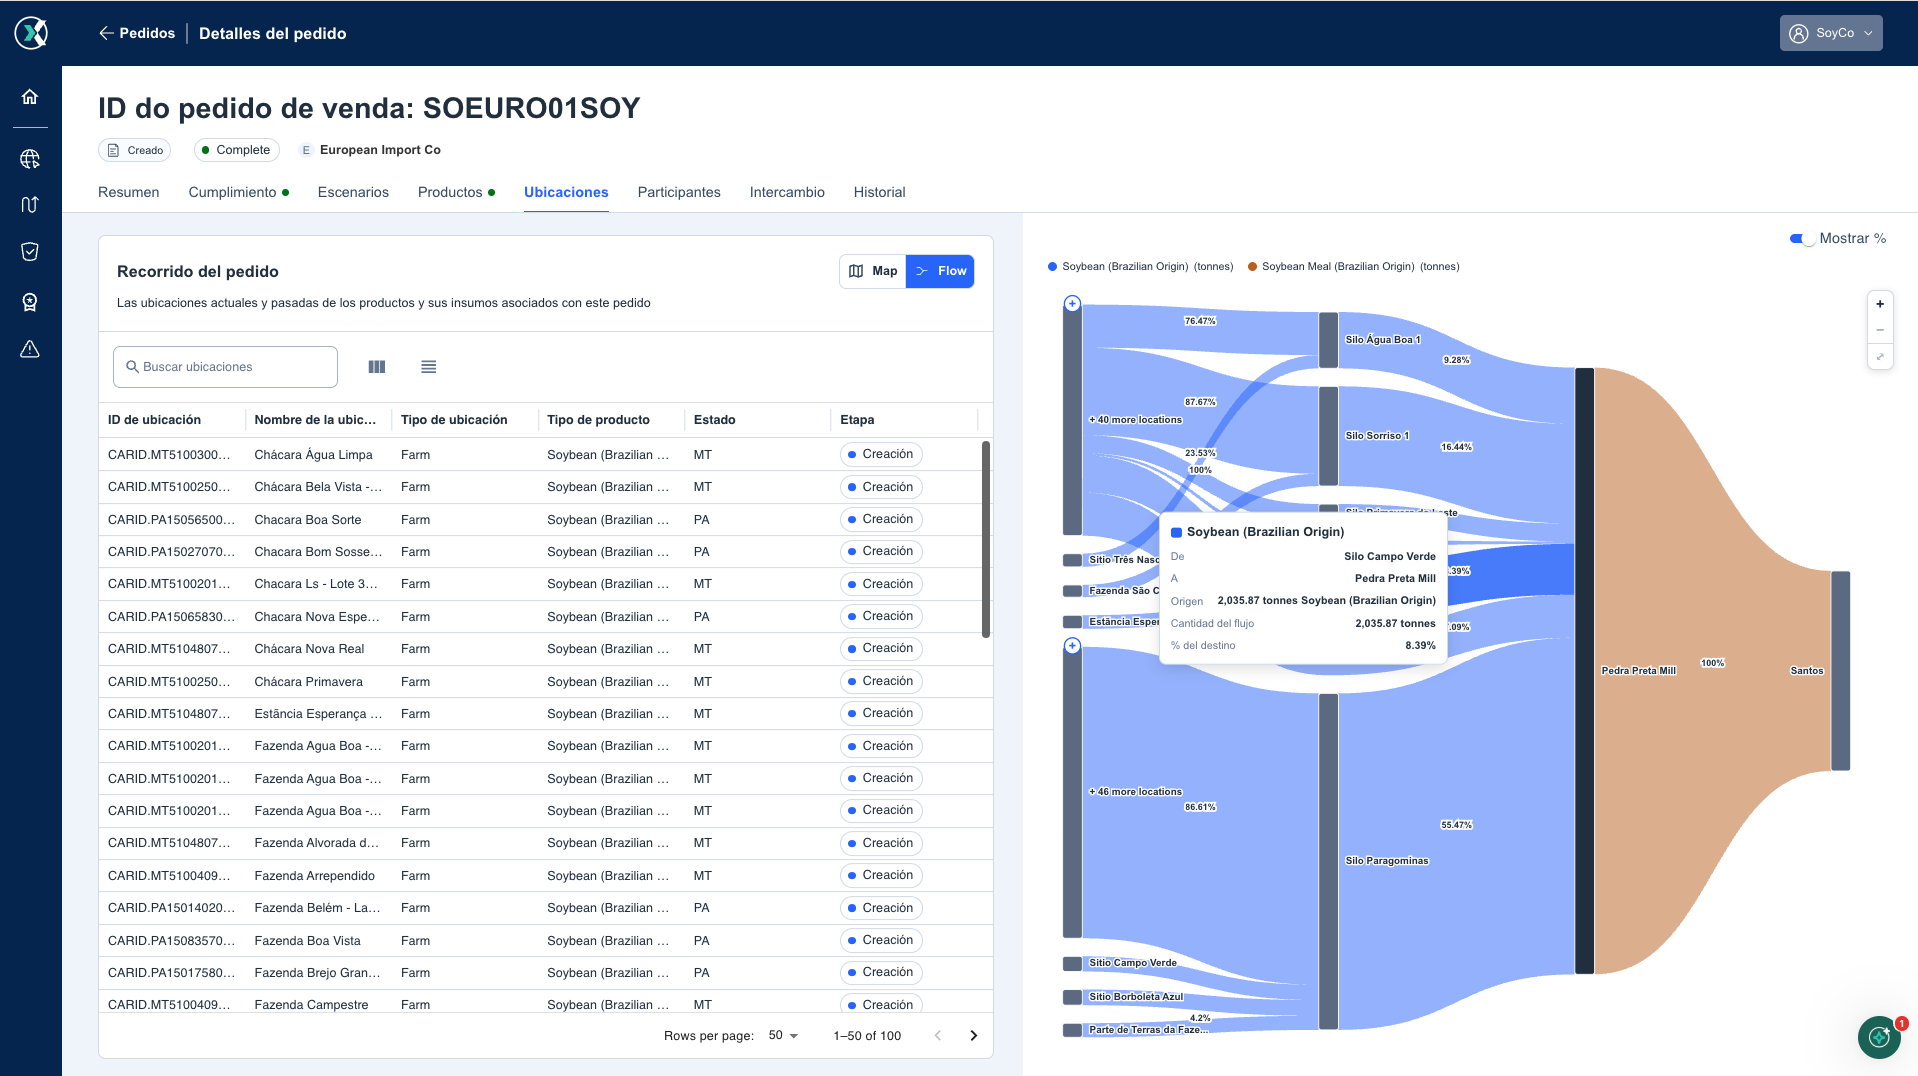Viewport: 1918px width, 1076px height.
Task: Sort by ID de ubicación column
Action: [x=154, y=420]
